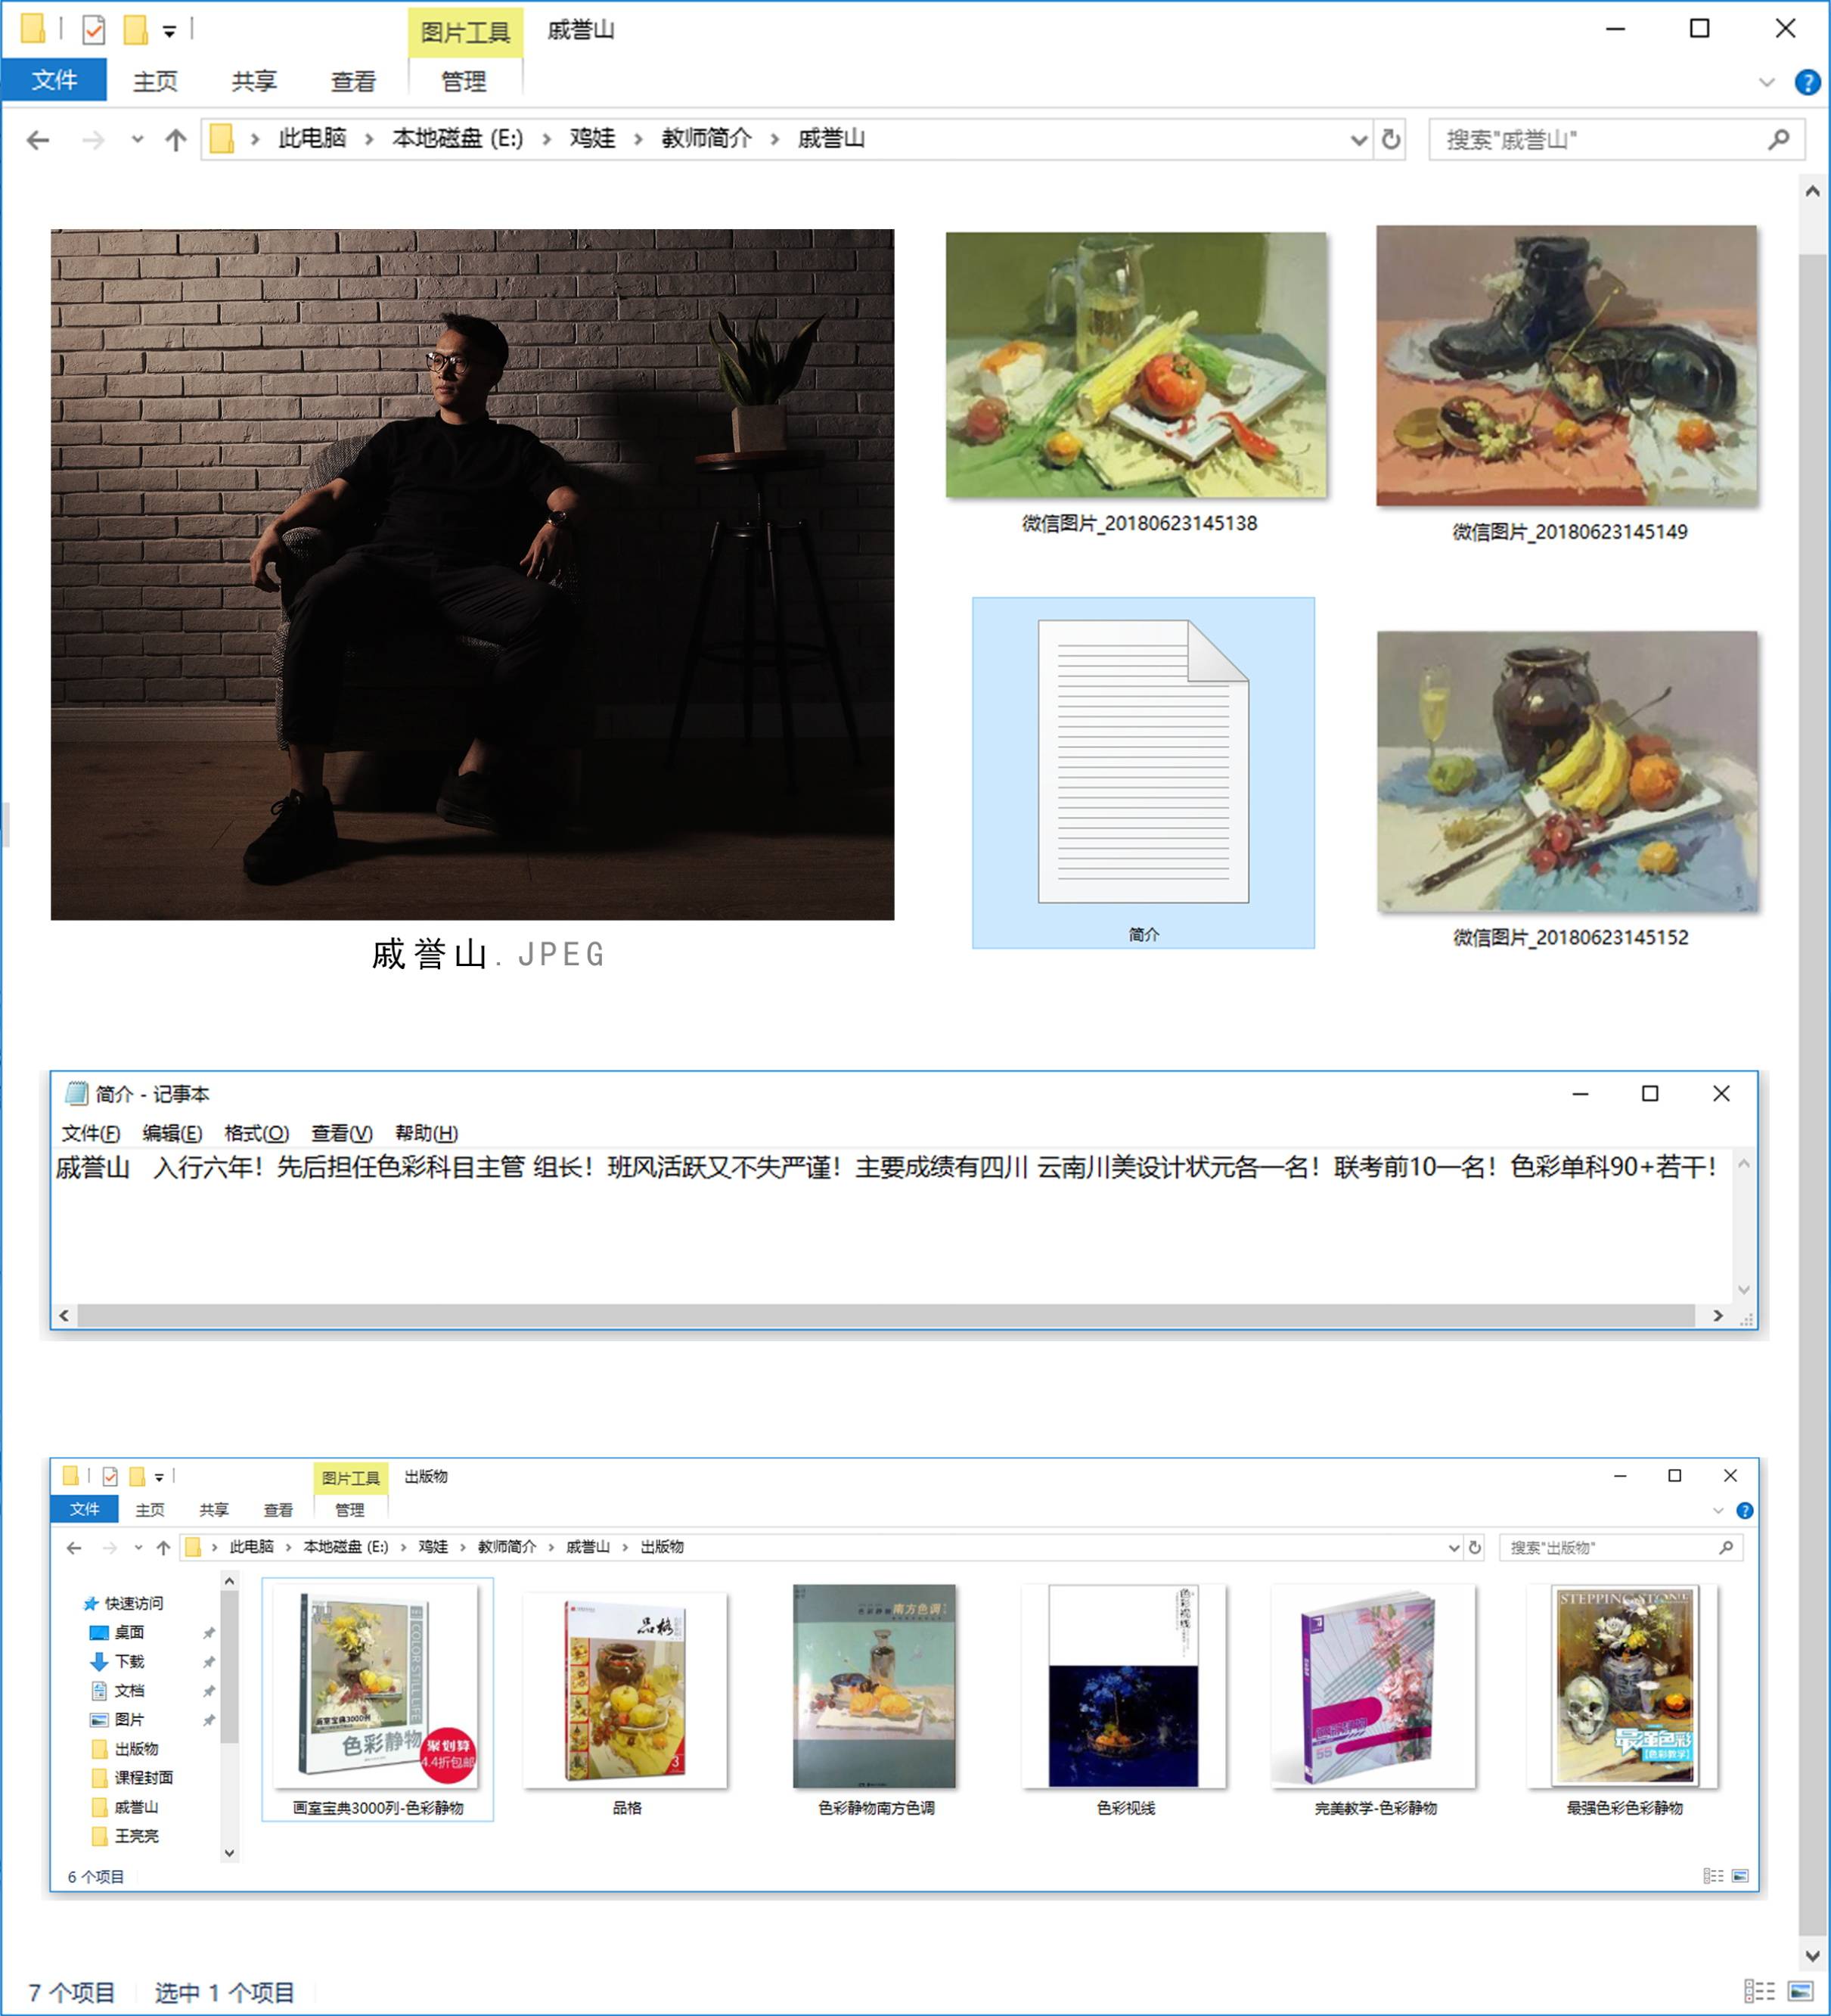Customize Quick Access Toolbar dropdown
1831x2016 pixels.
(x=169, y=31)
